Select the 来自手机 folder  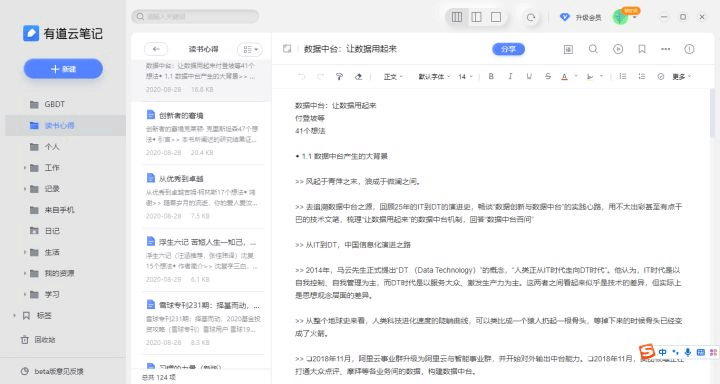(x=66, y=210)
